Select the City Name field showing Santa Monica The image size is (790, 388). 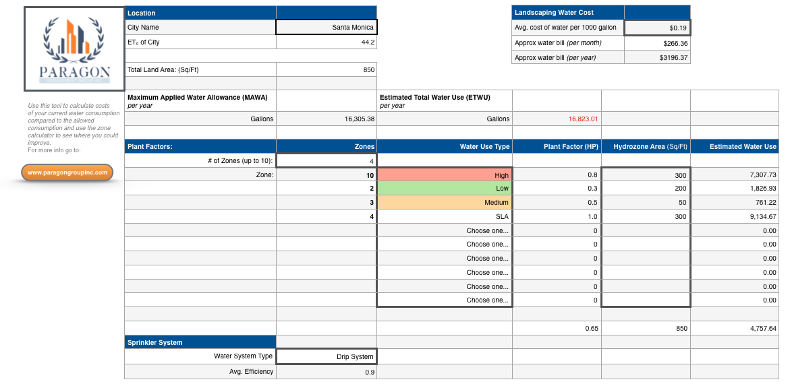(x=326, y=27)
